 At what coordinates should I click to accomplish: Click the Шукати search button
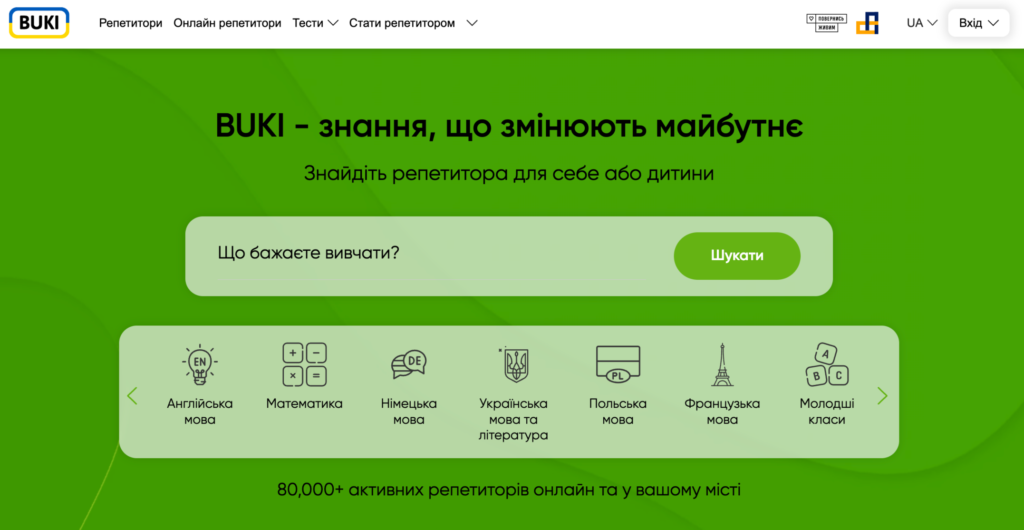click(x=737, y=256)
